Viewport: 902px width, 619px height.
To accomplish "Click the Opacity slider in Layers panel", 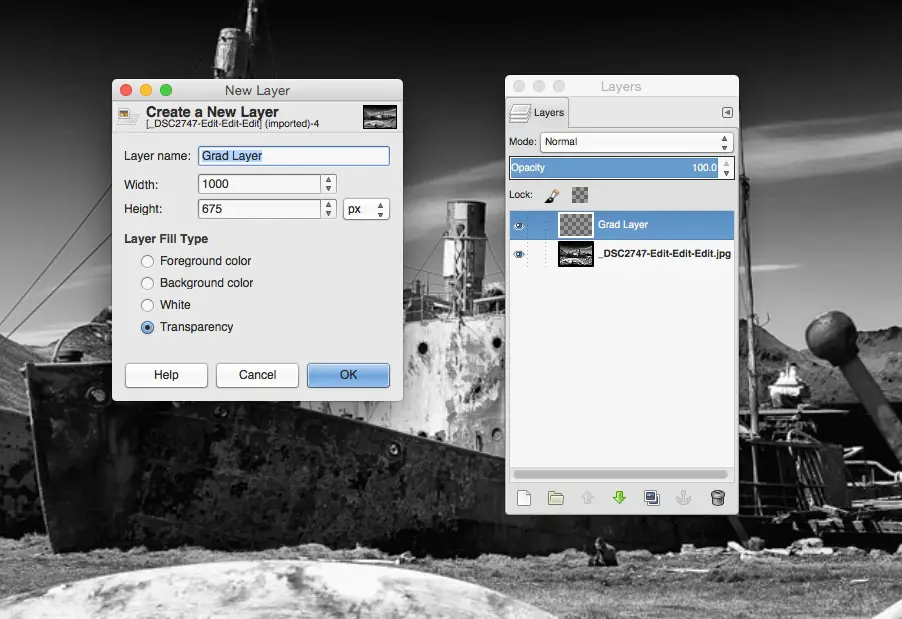I will click(x=614, y=168).
